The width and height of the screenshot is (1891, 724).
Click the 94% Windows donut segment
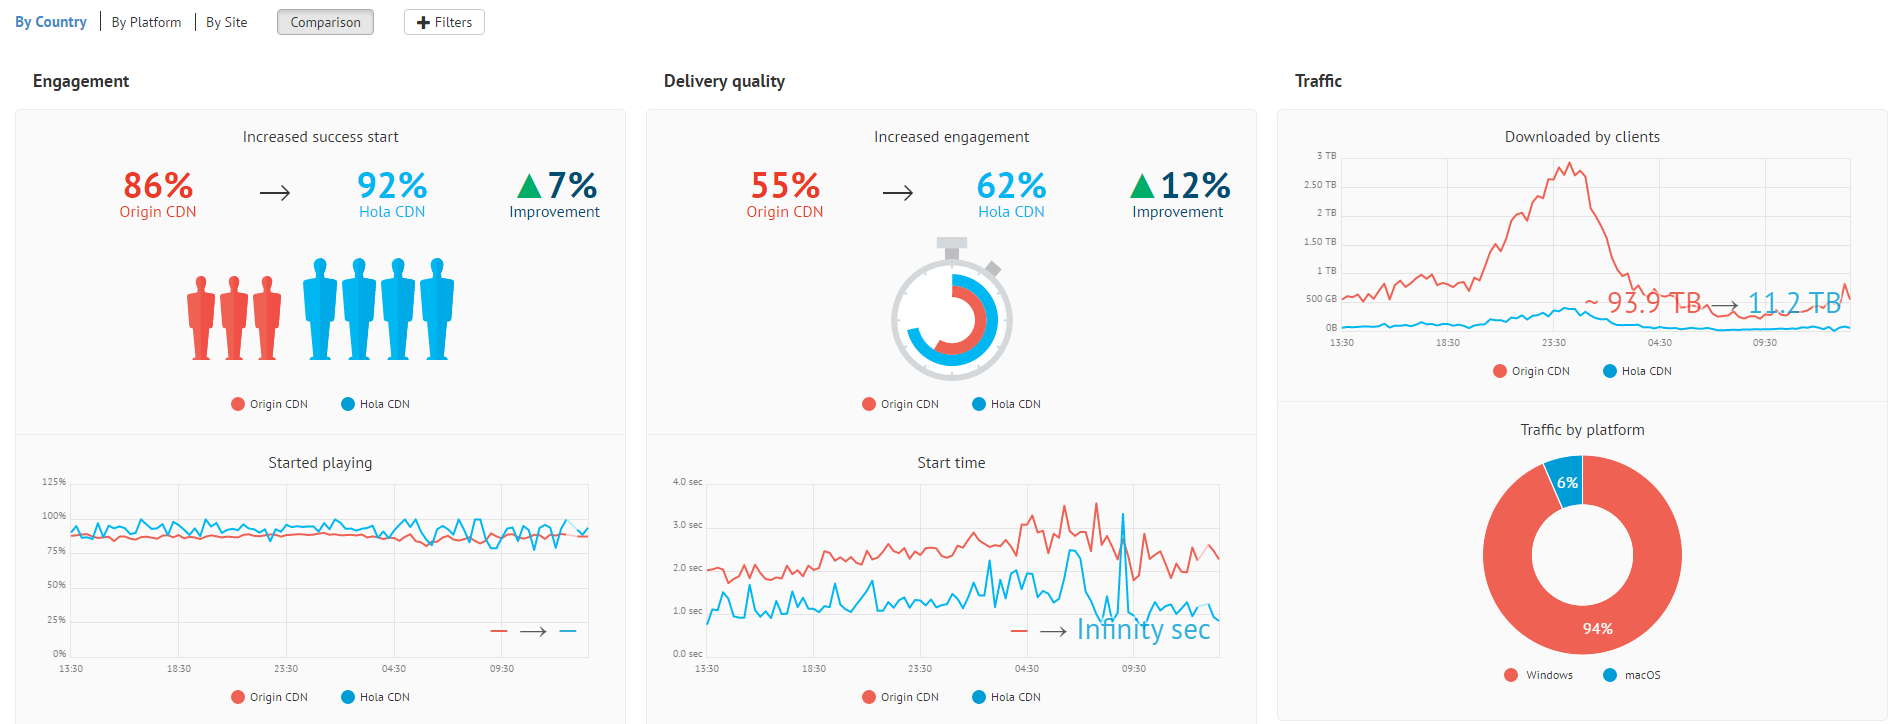click(x=1597, y=628)
